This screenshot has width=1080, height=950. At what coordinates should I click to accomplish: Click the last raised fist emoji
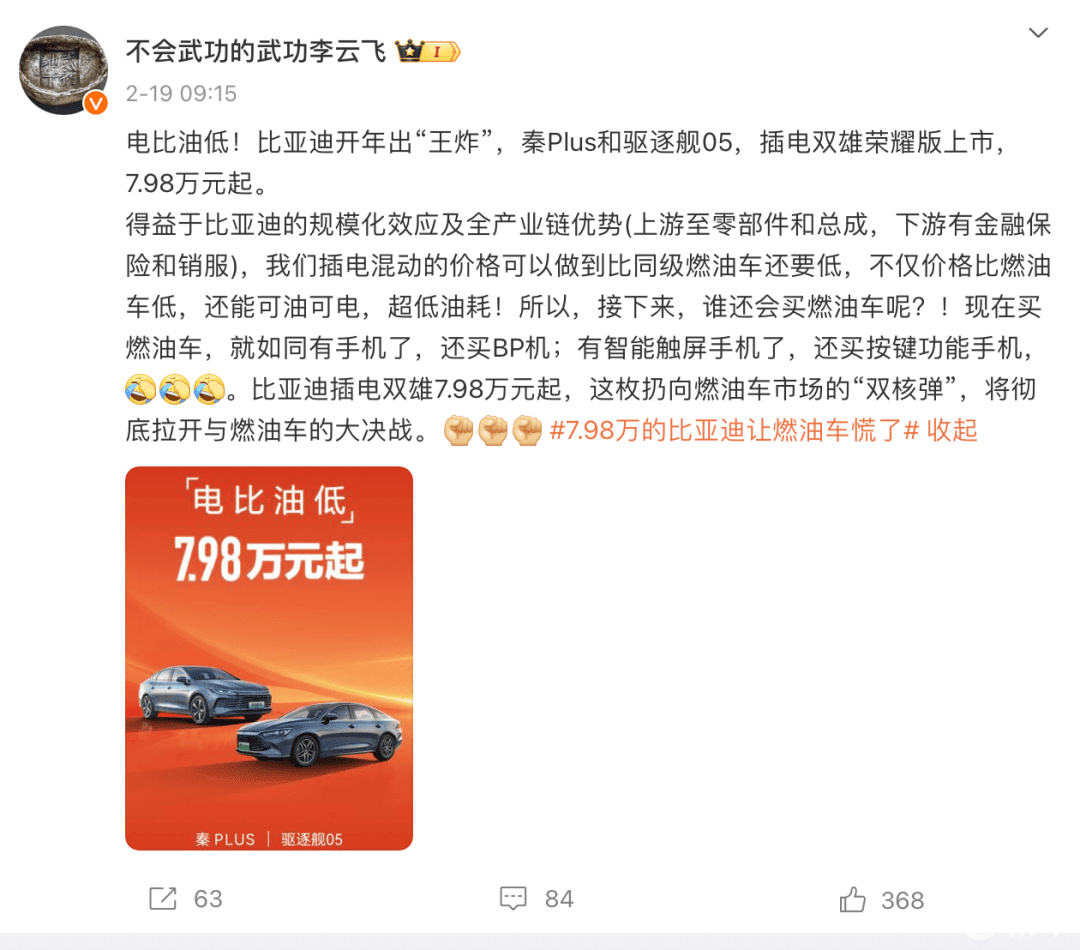pos(528,431)
